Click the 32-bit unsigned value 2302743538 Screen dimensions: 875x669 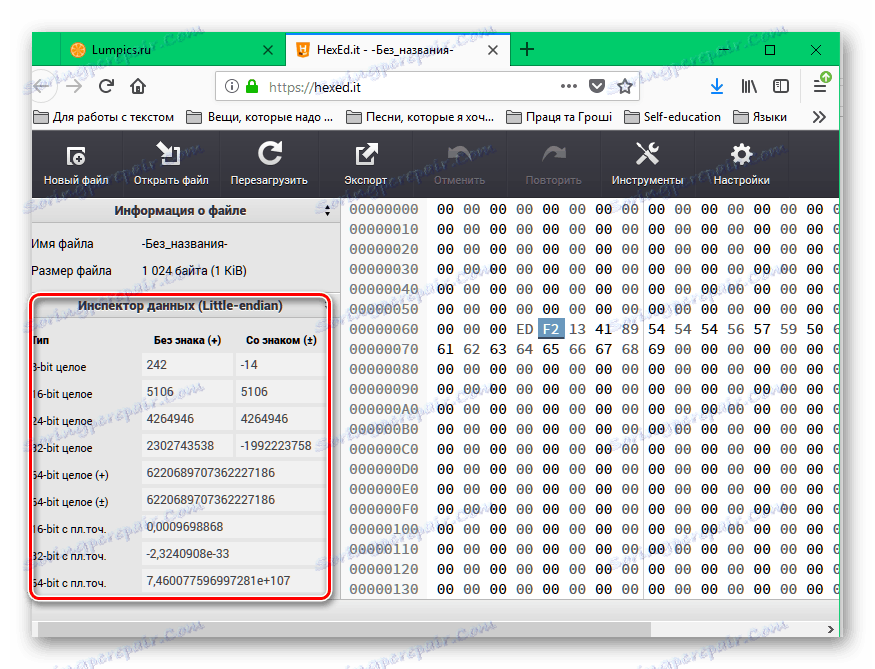(x=187, y=446)
